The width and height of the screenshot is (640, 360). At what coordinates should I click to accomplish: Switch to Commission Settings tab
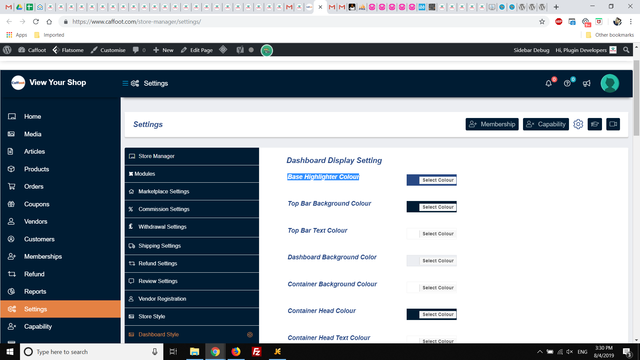tap(192, 209)
